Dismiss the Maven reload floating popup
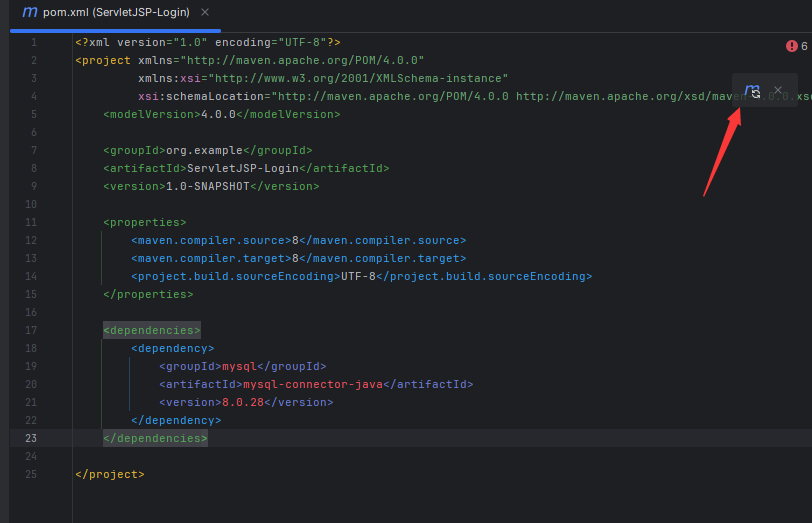812x523 pixels. pyautogui.click(x=778, y=90)
